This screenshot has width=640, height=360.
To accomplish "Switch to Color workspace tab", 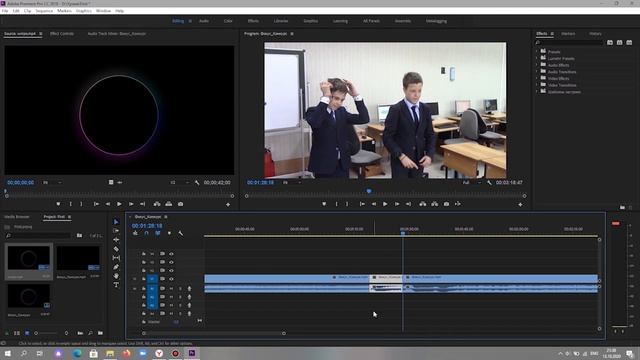I will tap(228, 21).
